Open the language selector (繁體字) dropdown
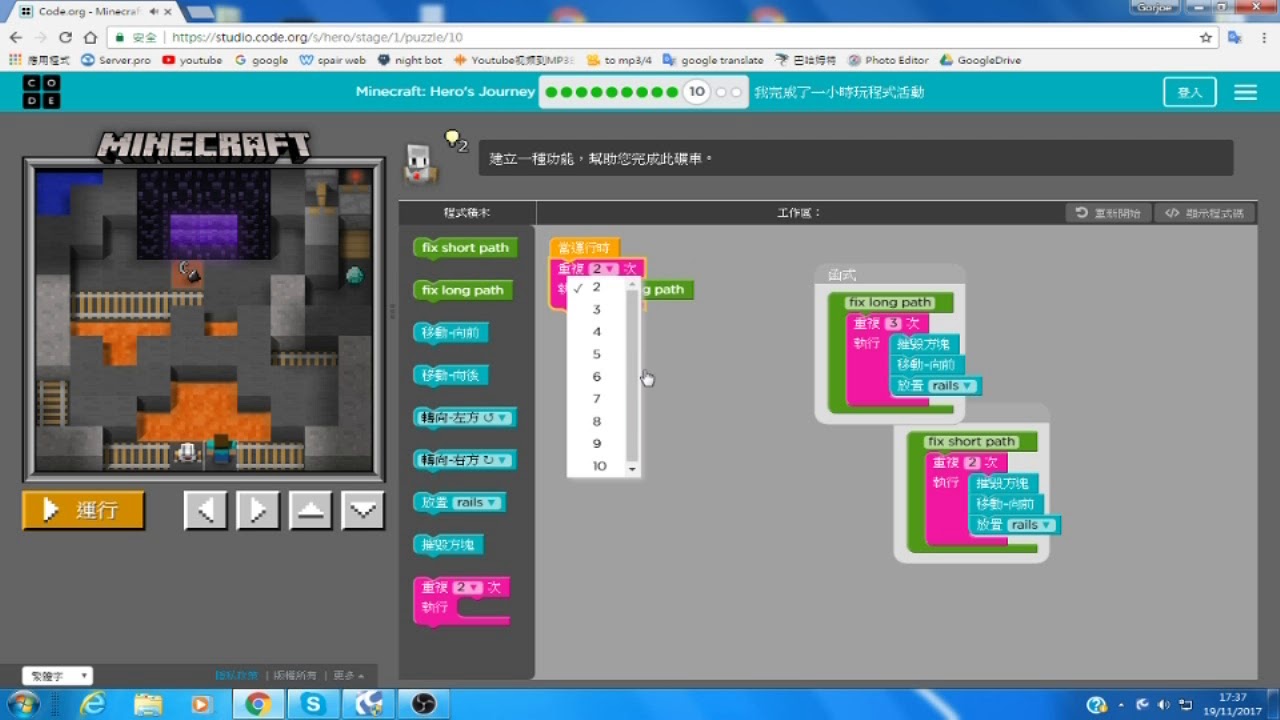Screen dimensions: 1280x720 (57, 676)
